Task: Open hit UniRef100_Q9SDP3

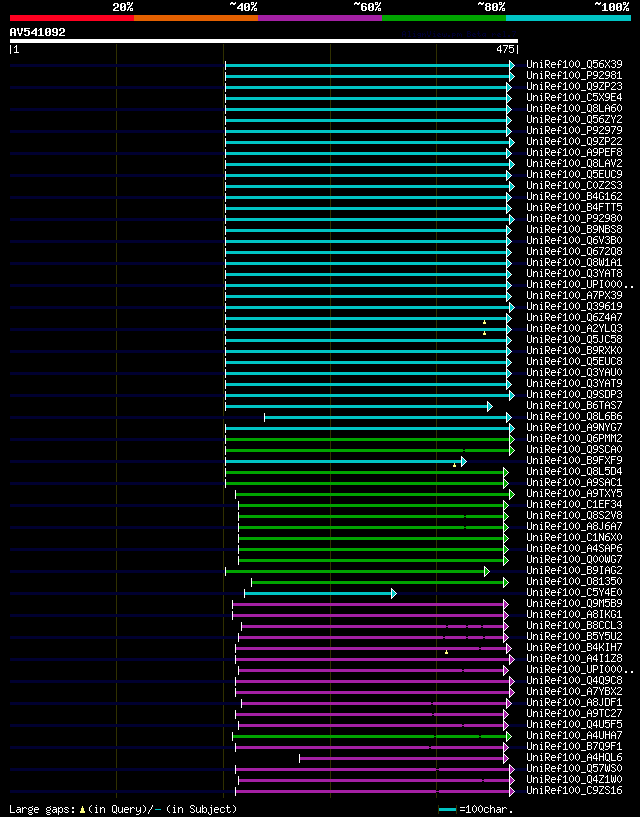Action: pyautogui.click(x=574, y=394)
